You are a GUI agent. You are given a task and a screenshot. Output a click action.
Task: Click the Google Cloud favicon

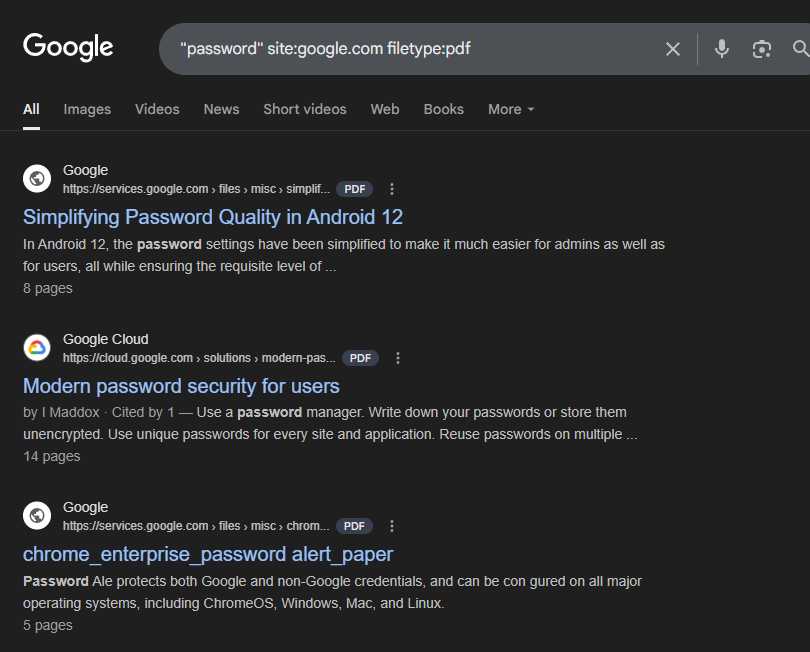pos(37,347)
